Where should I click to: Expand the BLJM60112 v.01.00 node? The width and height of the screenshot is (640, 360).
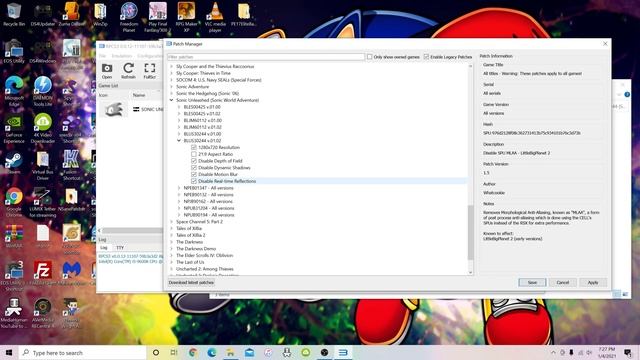(179, 120)
